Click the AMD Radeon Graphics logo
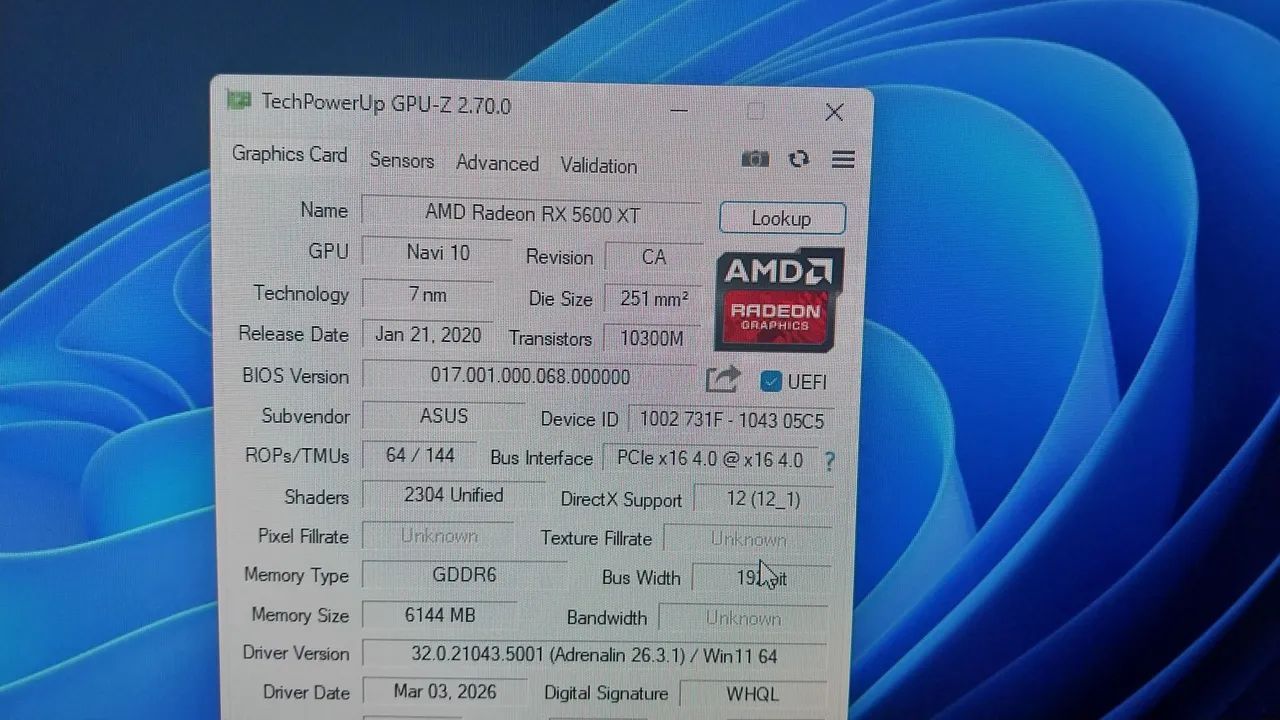 pos(779,299)
